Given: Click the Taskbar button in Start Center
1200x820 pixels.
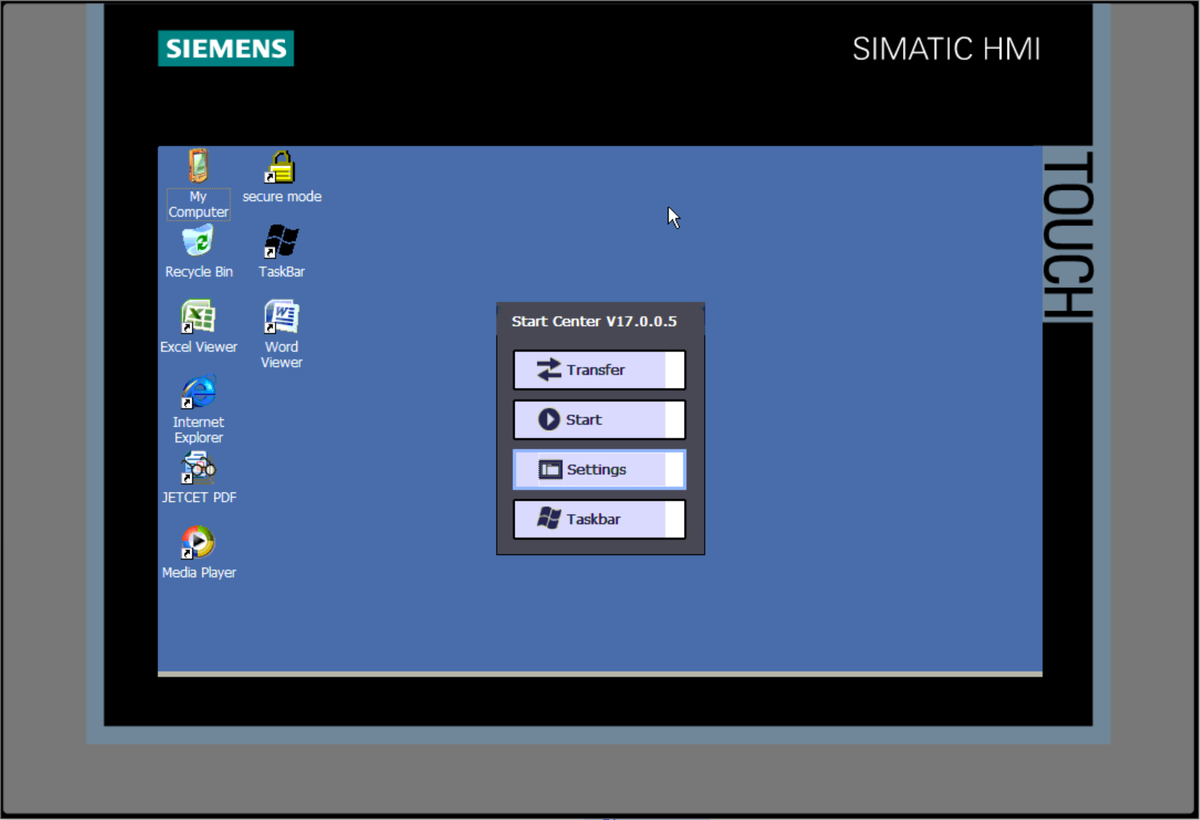Looking at the screenshot, I should point(599,519).
